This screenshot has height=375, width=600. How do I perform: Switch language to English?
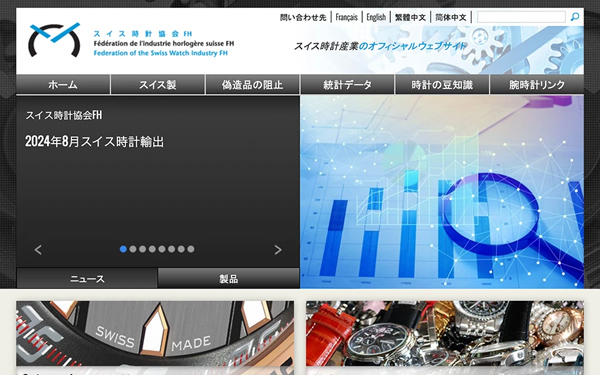[x=376, y=17]
